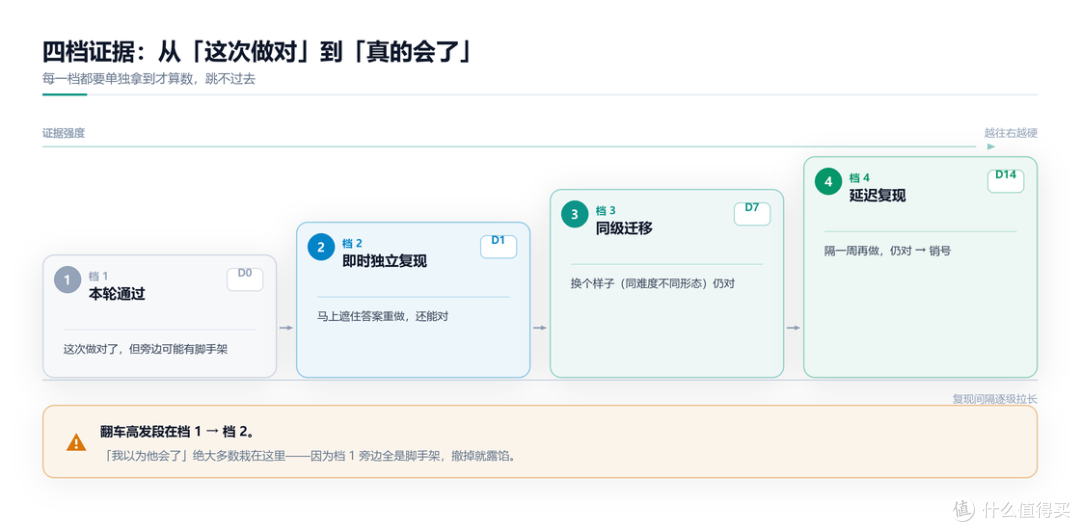The width and height of the screenshot is (1080, 532).
Task: Select the D7 badge on 同级迁移 card
Action: click(x=752, y=213)
